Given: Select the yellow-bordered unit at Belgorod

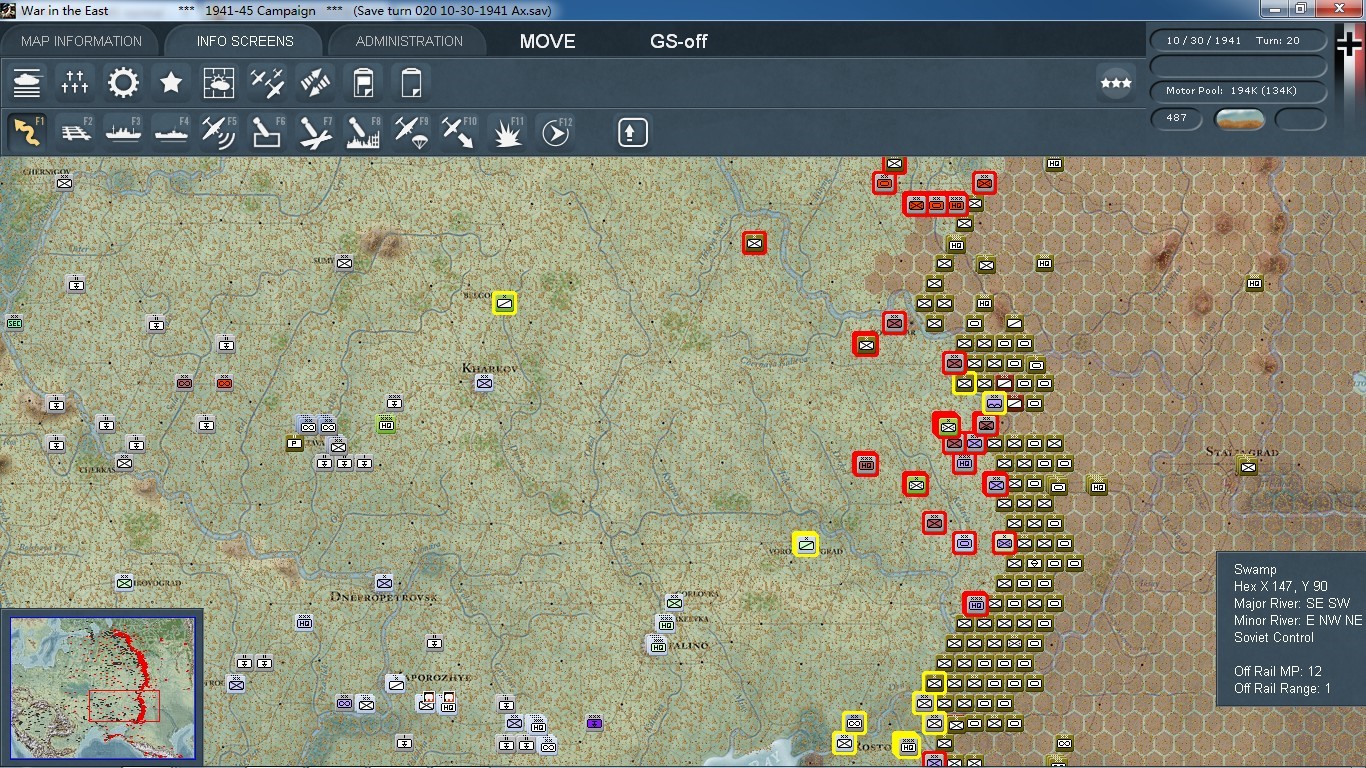Looking at the screenshot, I should [x=505, y=302].
